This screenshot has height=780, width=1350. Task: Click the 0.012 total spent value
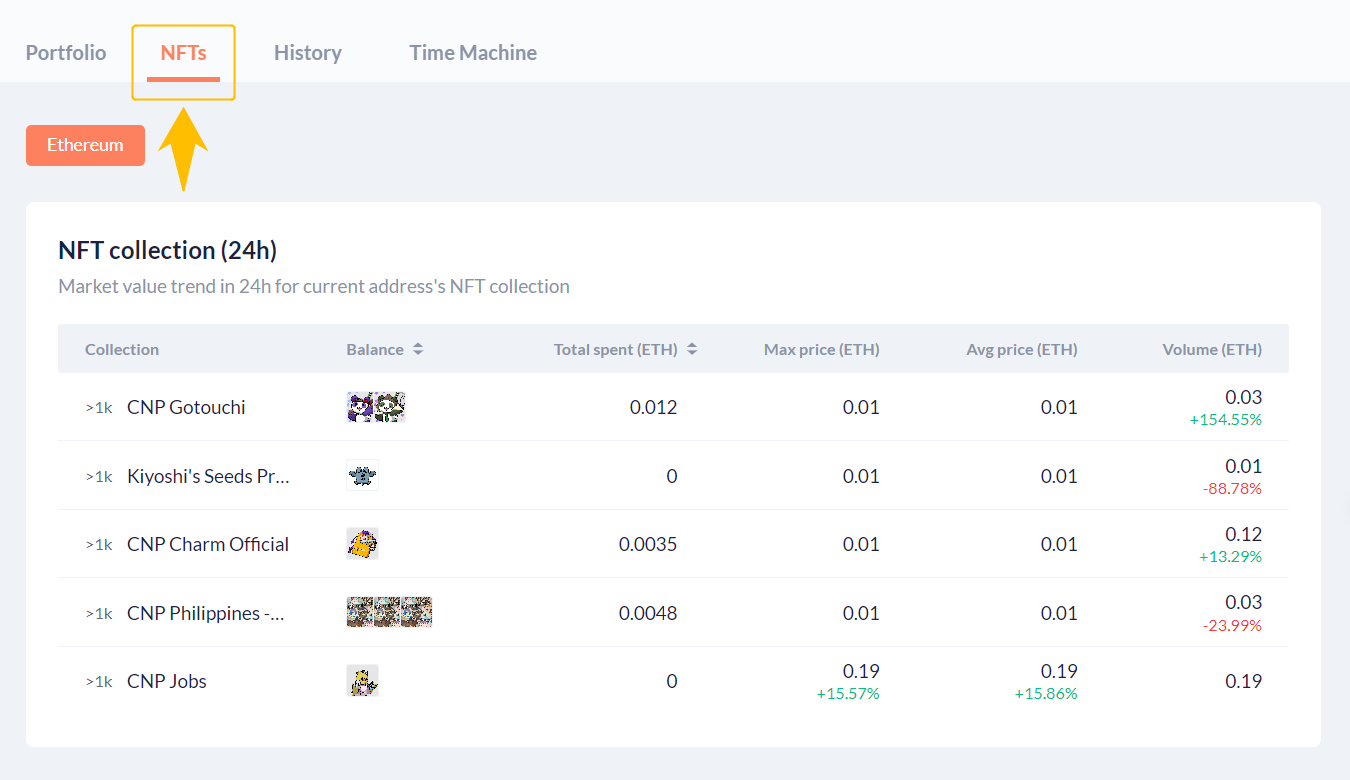click(654, 407)
